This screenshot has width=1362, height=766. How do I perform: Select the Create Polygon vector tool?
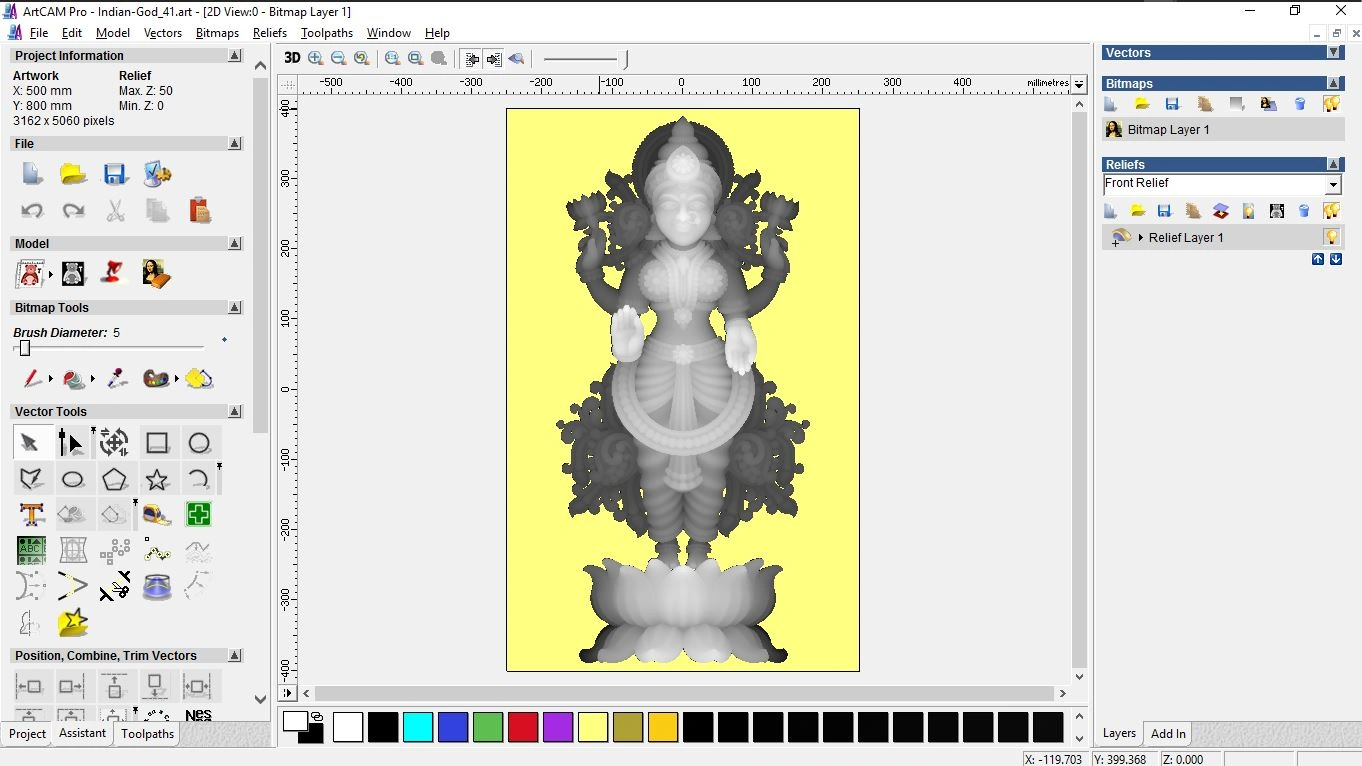(114, 479)
